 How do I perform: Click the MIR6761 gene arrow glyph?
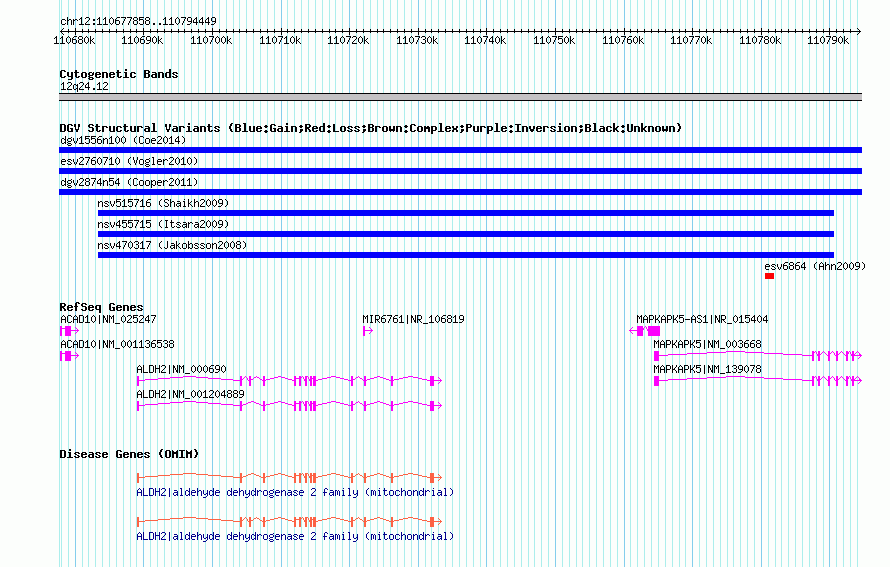coord(368,331)
